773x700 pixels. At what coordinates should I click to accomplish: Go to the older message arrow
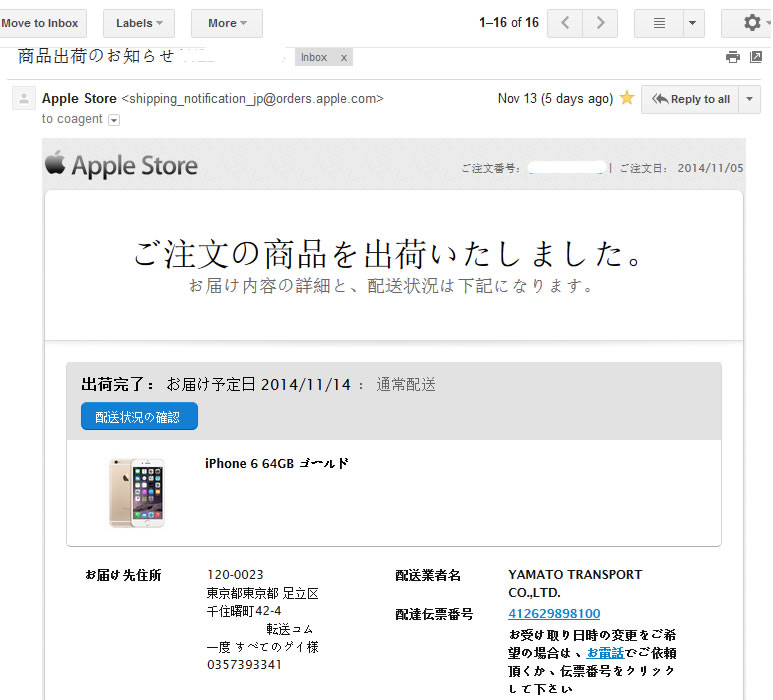(x=600, y=23)
